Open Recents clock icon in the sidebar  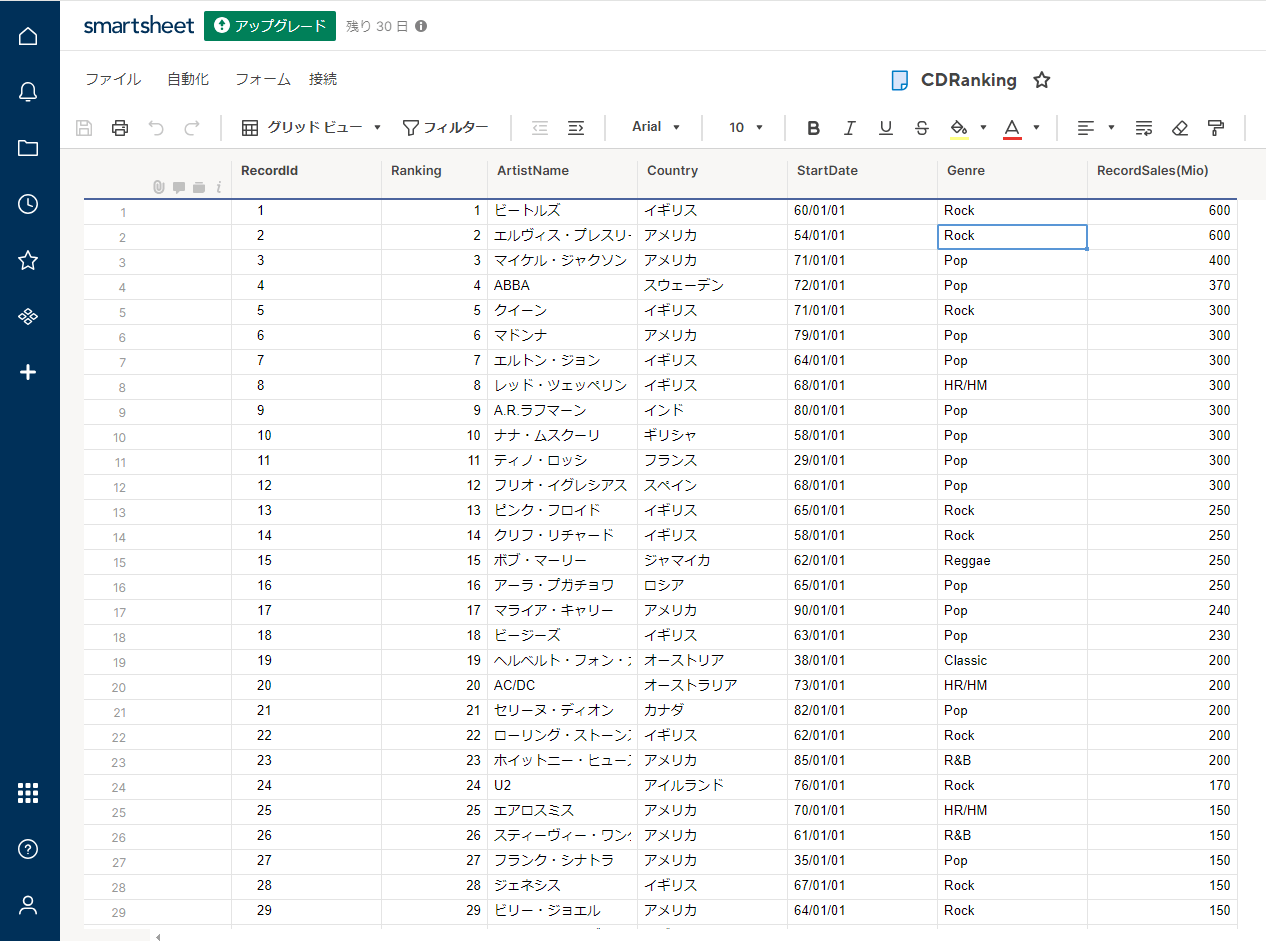pos(28,204)
